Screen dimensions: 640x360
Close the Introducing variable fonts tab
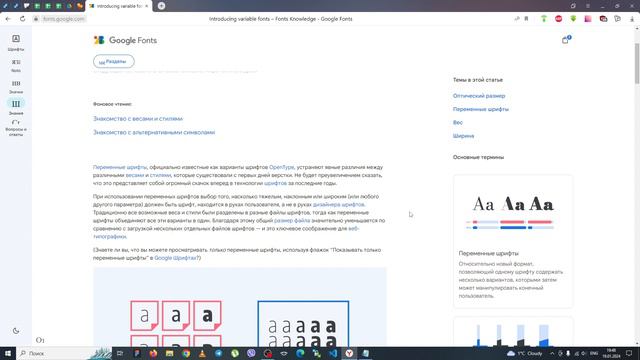click(147, 6)
